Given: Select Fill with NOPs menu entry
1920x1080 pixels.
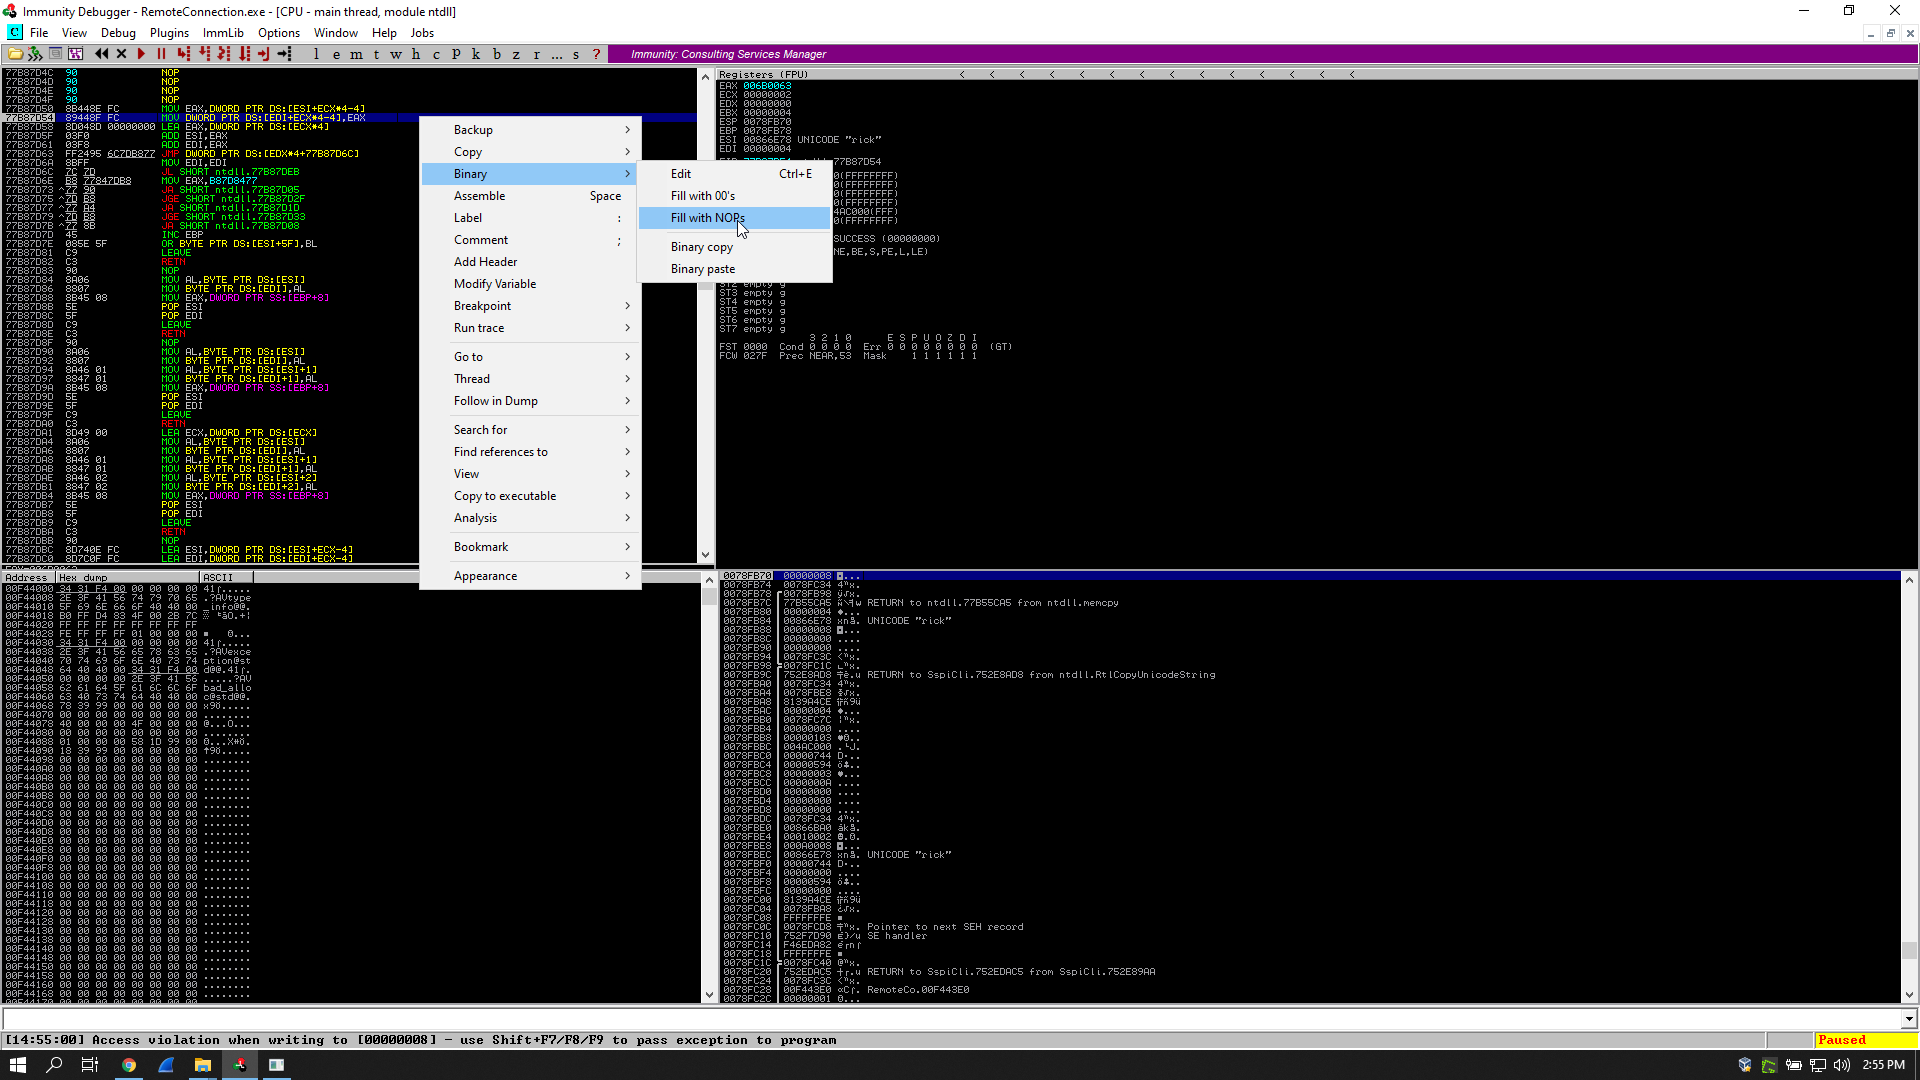Looking at the screenshot, I should pyautogui.click(x=707, y=218).
